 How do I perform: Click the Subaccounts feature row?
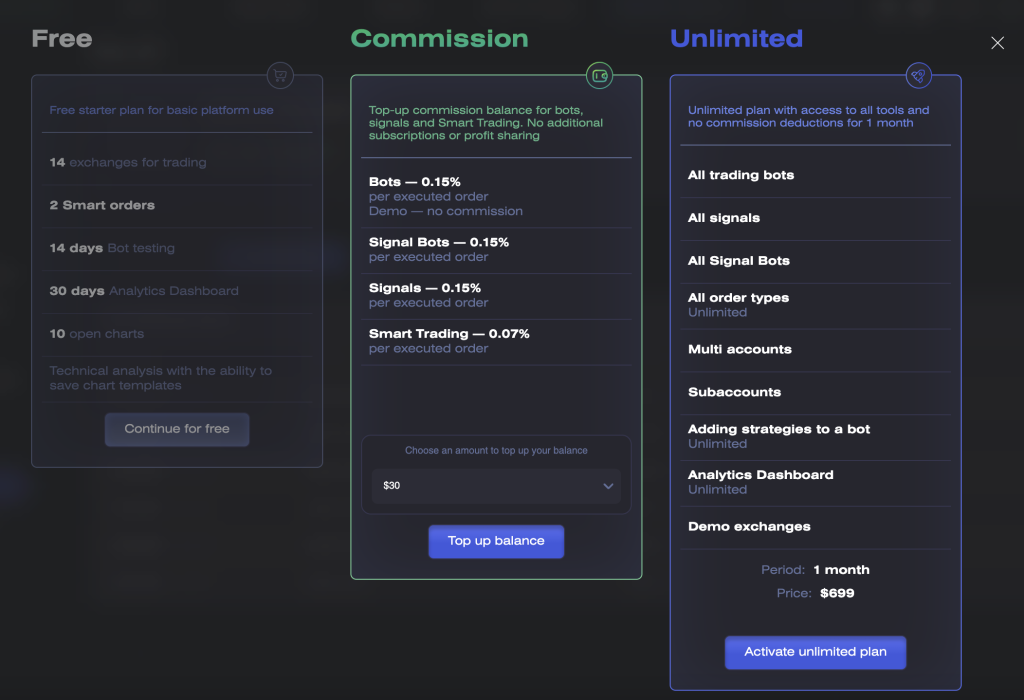[x=816, y=392]
